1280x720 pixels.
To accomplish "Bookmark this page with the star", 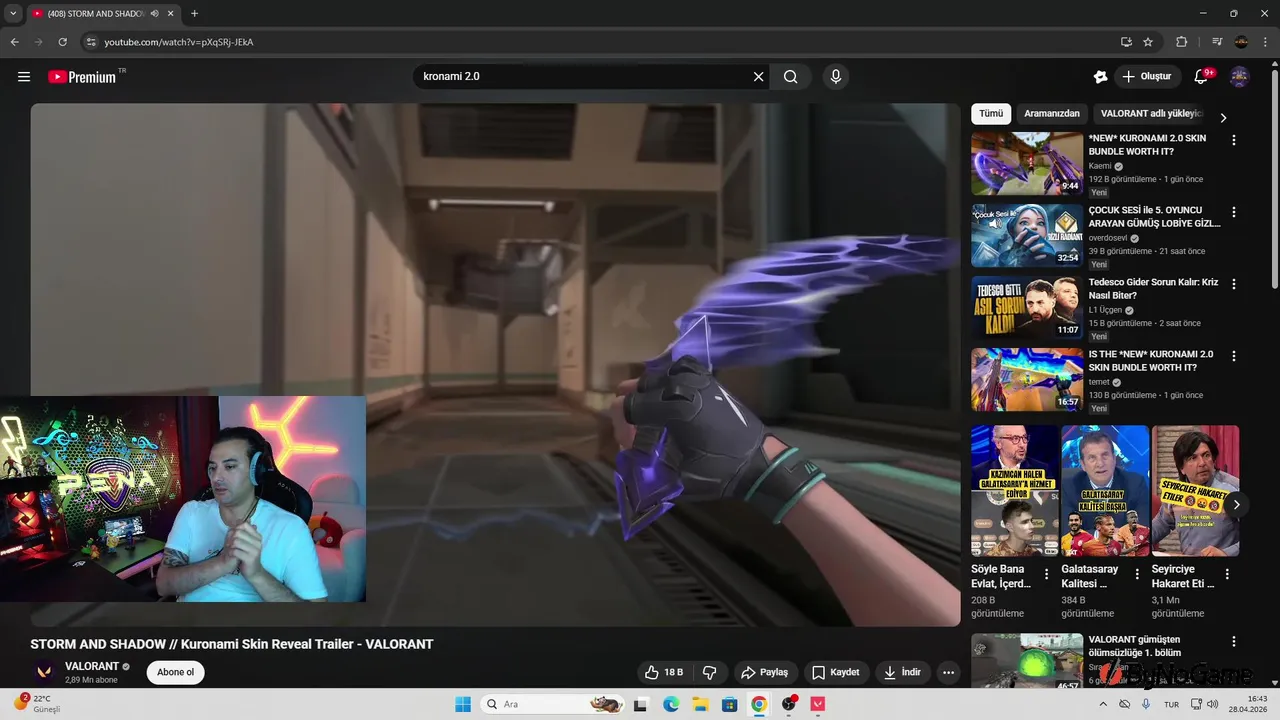I will pyautogui.click(x=1148, y=42).
